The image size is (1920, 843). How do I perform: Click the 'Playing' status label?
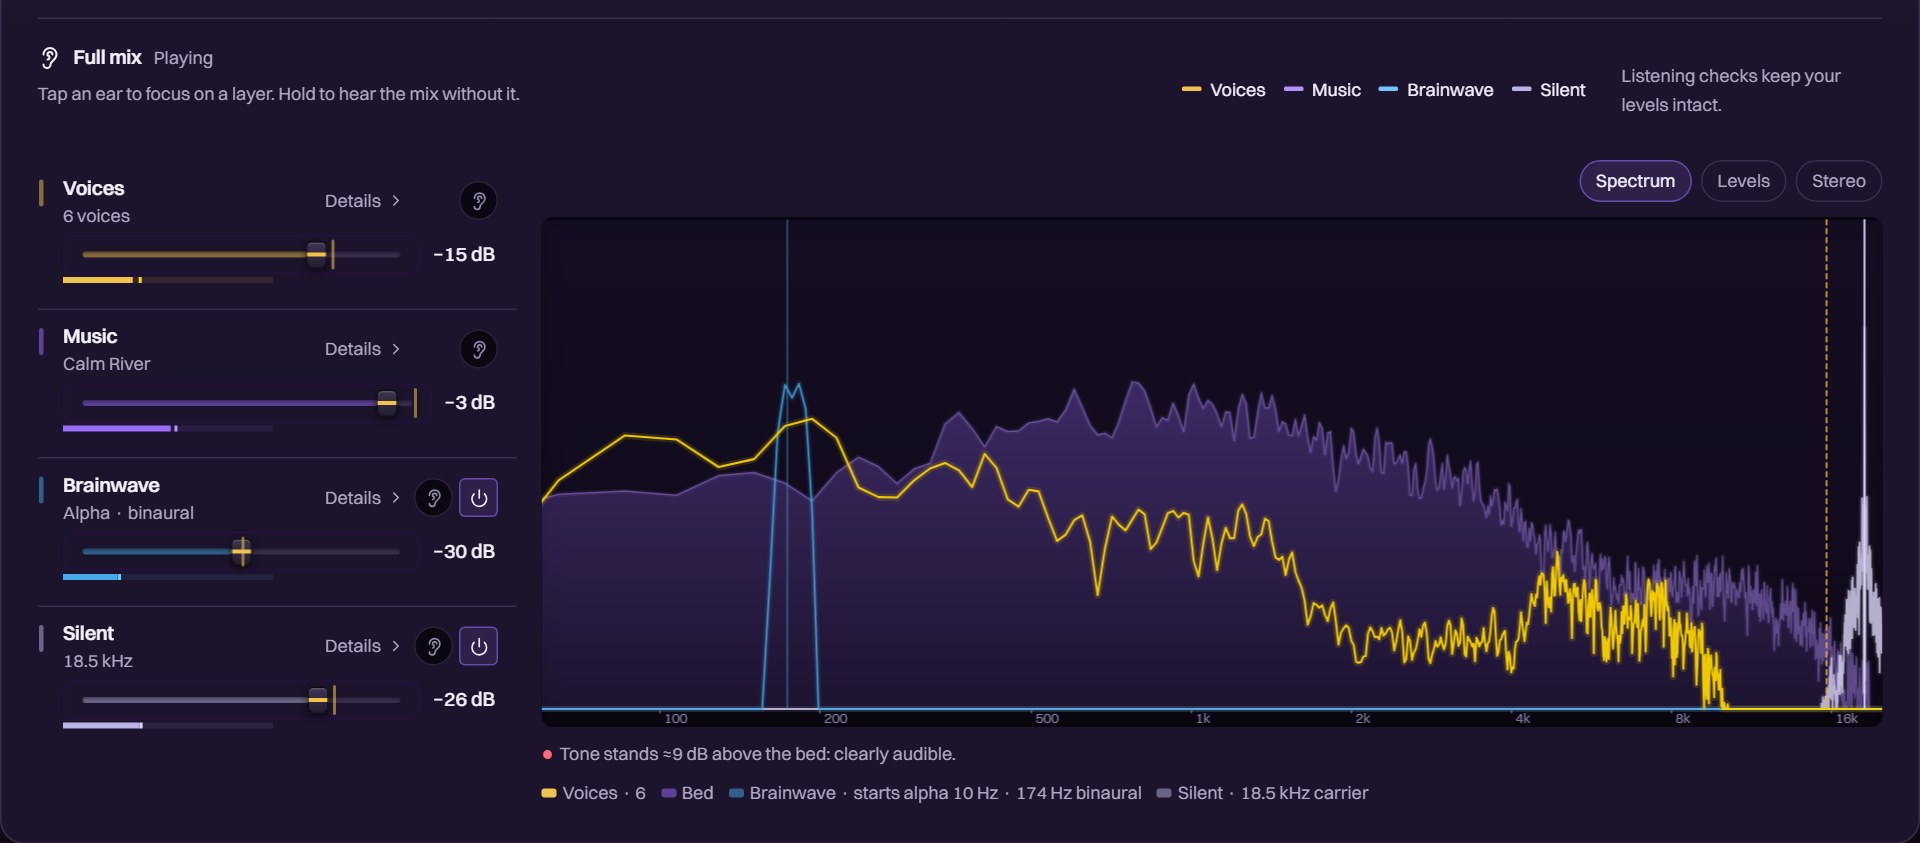click(x=183, y=58)
